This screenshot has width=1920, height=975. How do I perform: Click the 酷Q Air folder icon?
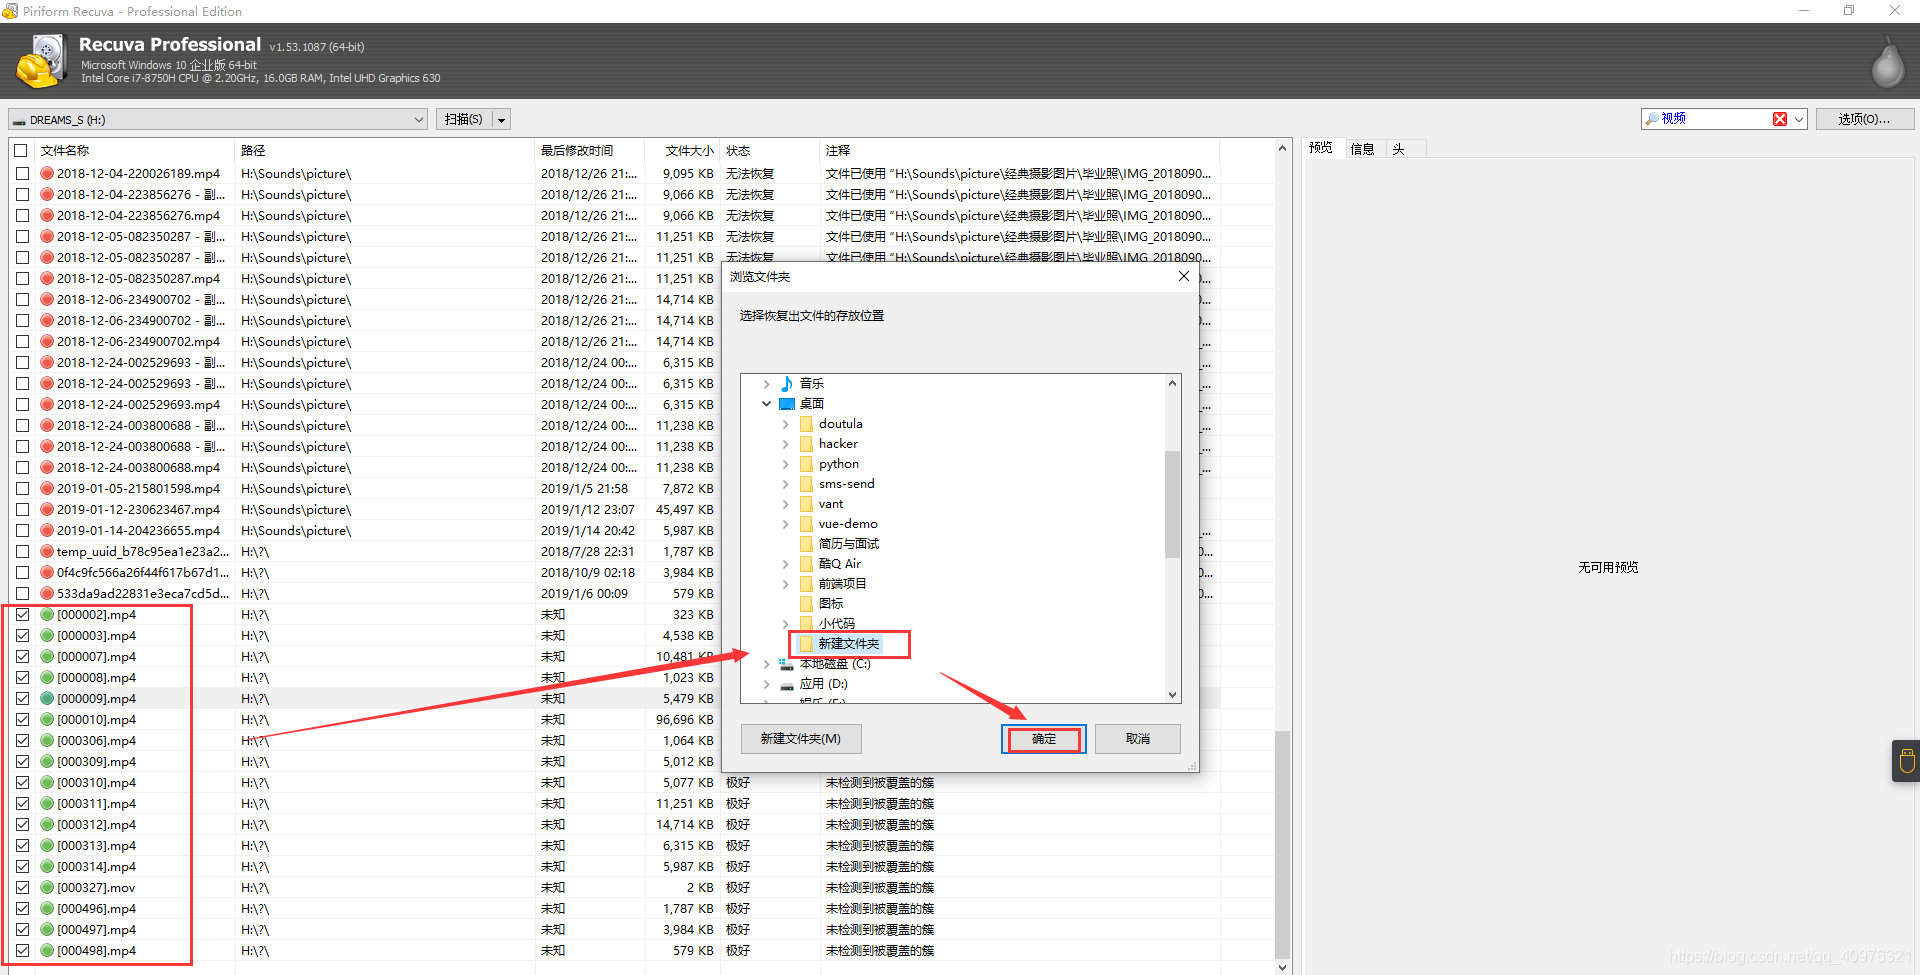tap(806, 564)
